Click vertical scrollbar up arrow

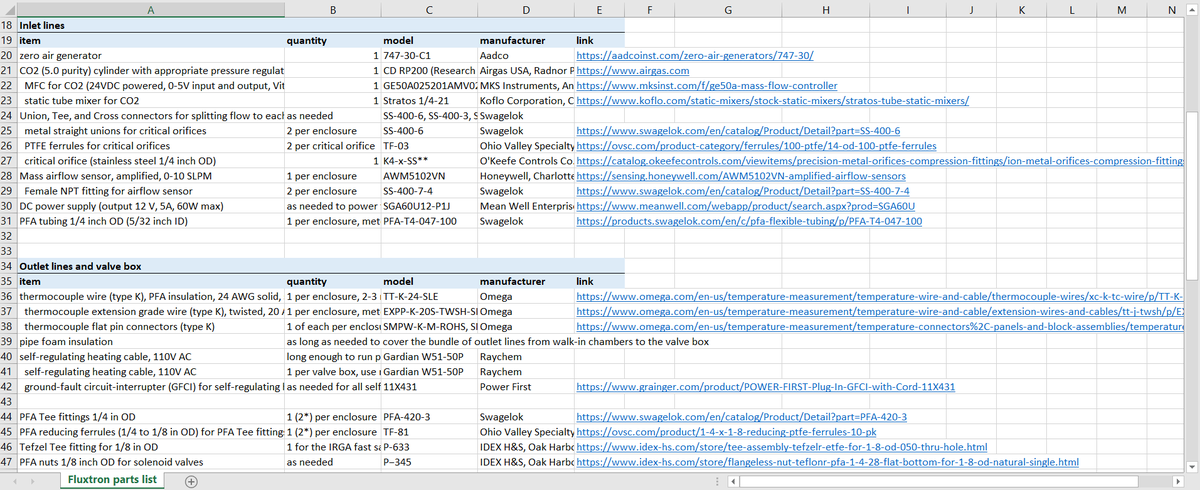(x=1191, y=9)
